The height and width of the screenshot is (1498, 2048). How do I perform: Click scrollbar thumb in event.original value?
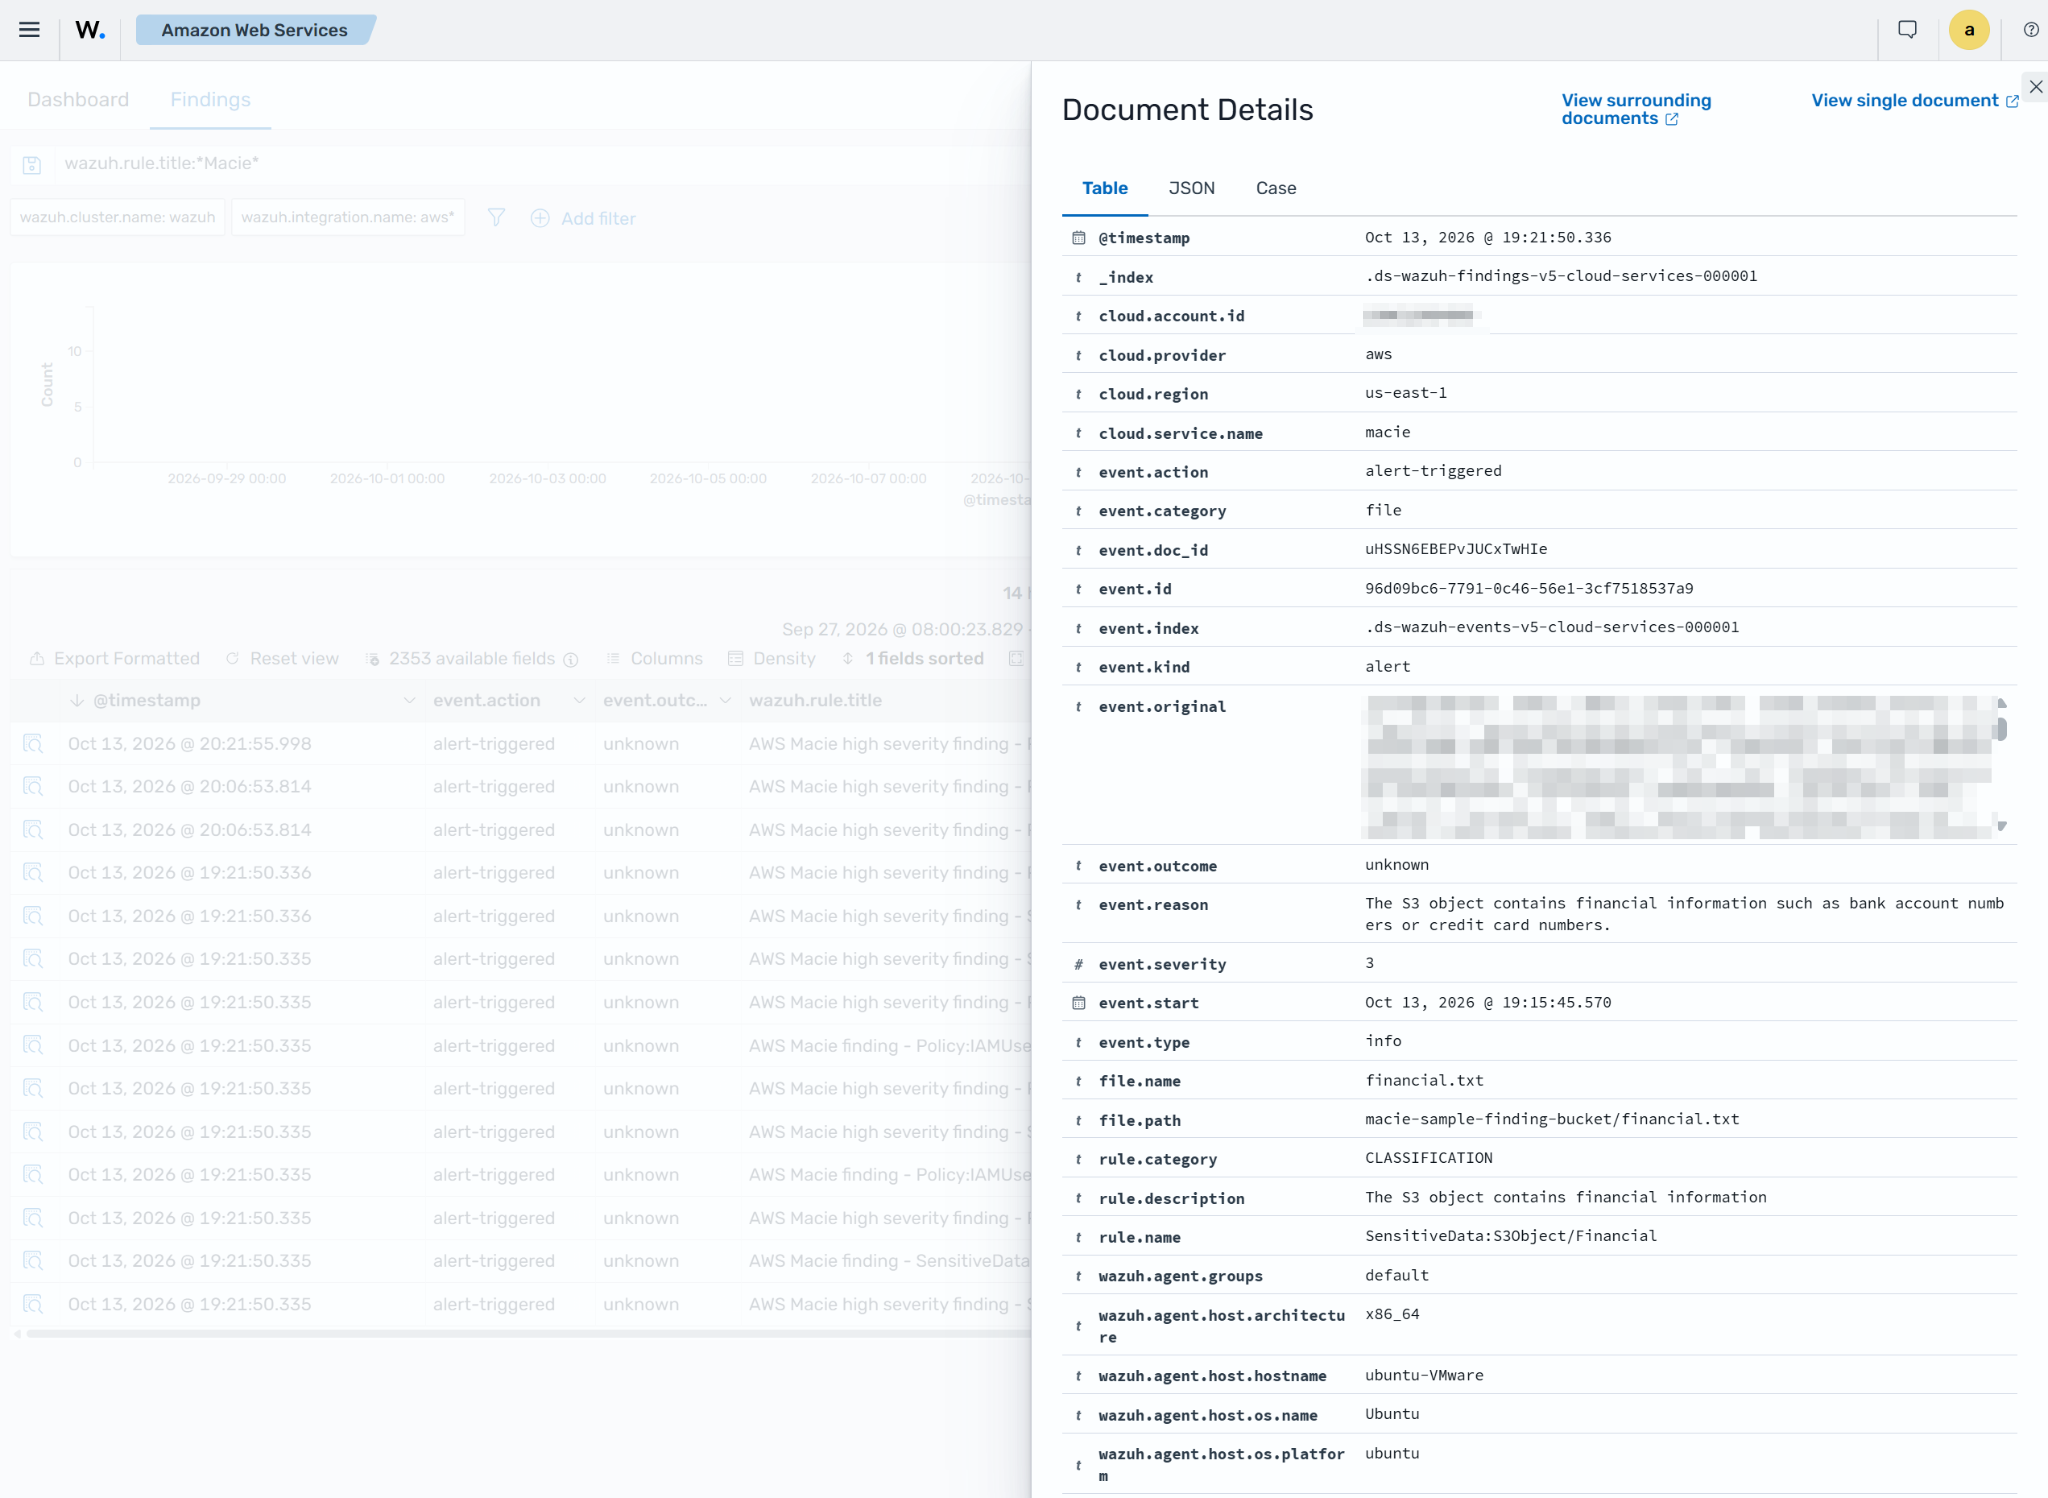coord(2001,729)
